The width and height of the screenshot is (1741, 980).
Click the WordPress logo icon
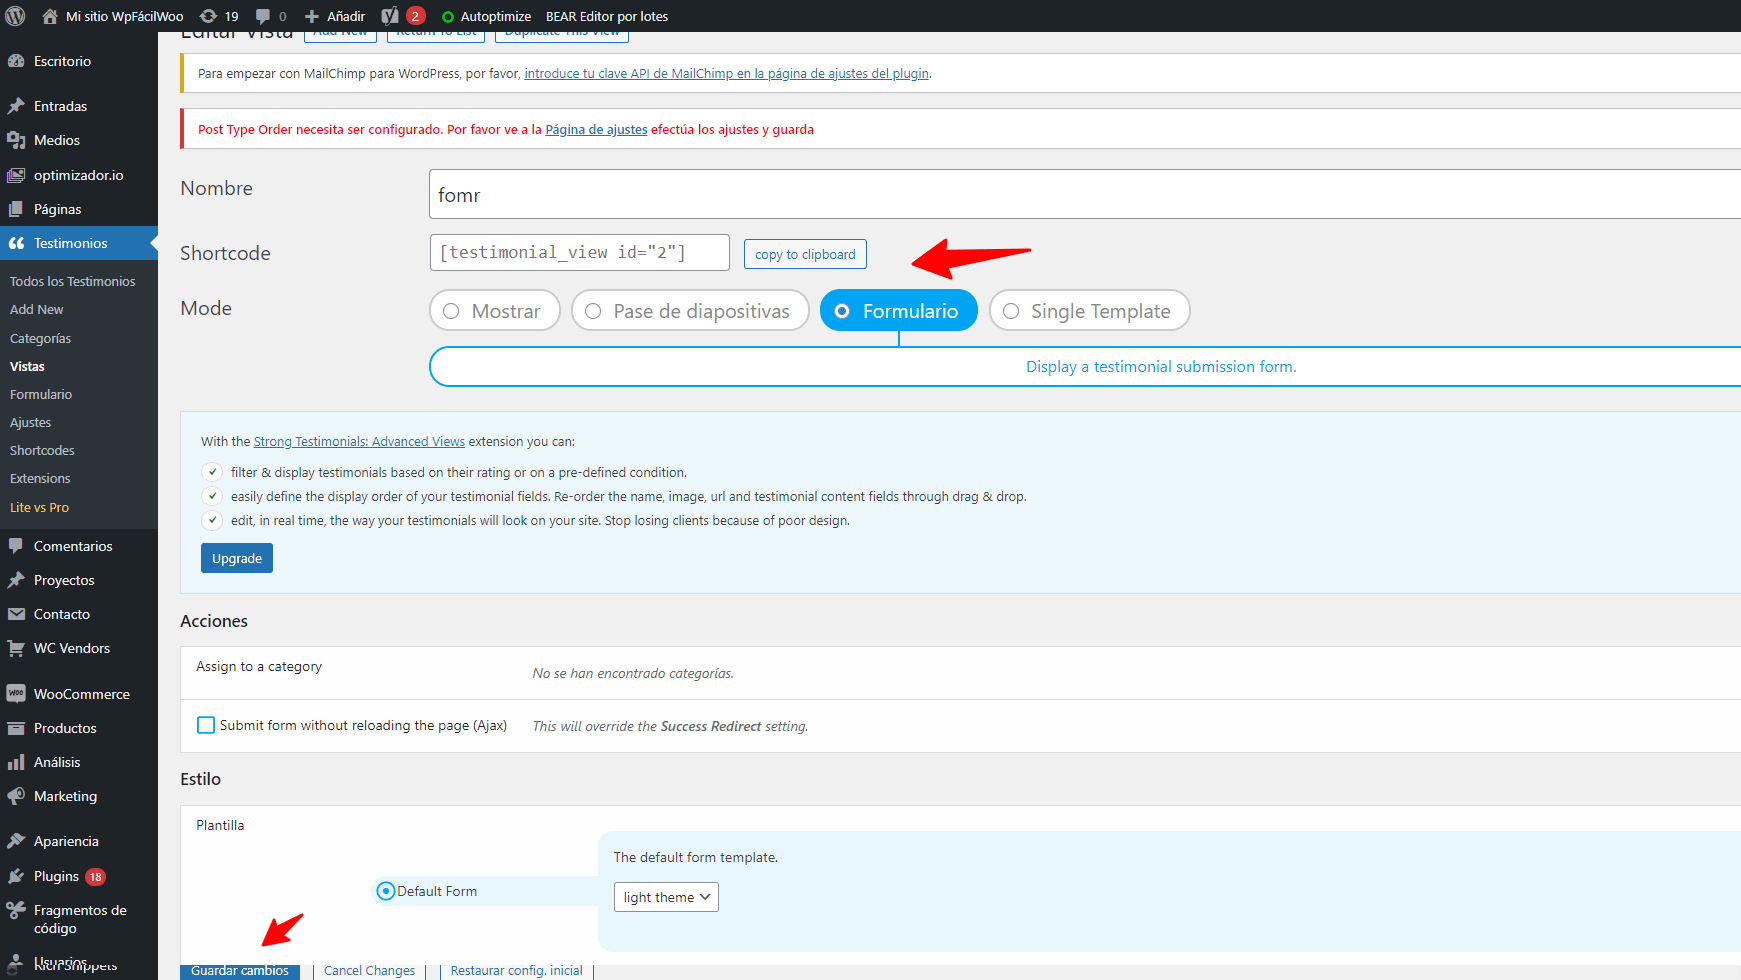[x=15, y=16]
